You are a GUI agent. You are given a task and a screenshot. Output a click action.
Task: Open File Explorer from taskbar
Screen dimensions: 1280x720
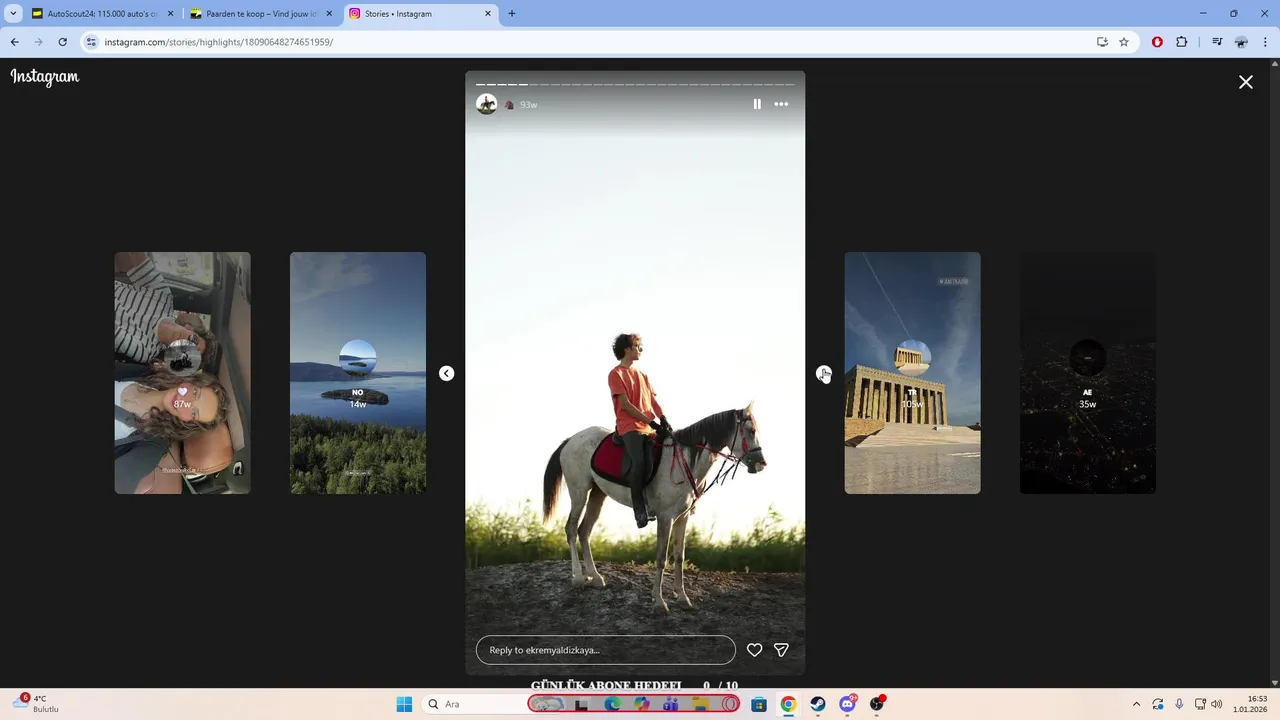[x=701, y=704]
